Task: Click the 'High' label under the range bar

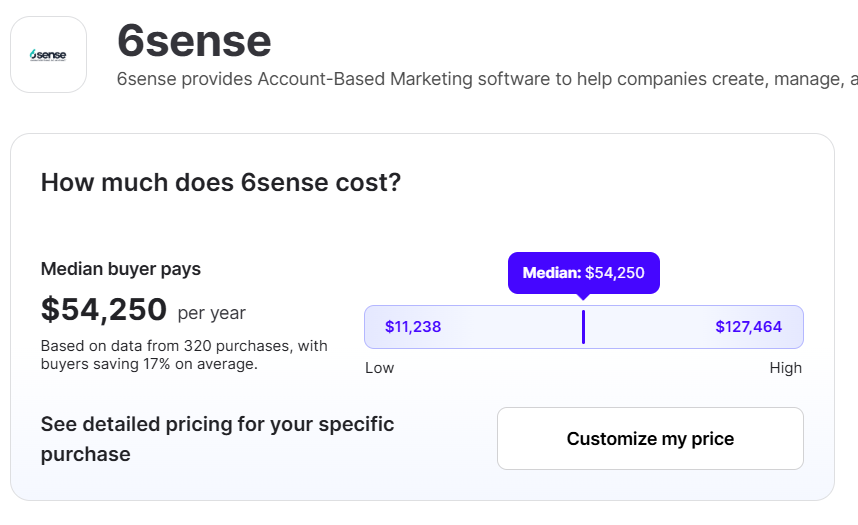Action: 785,368
